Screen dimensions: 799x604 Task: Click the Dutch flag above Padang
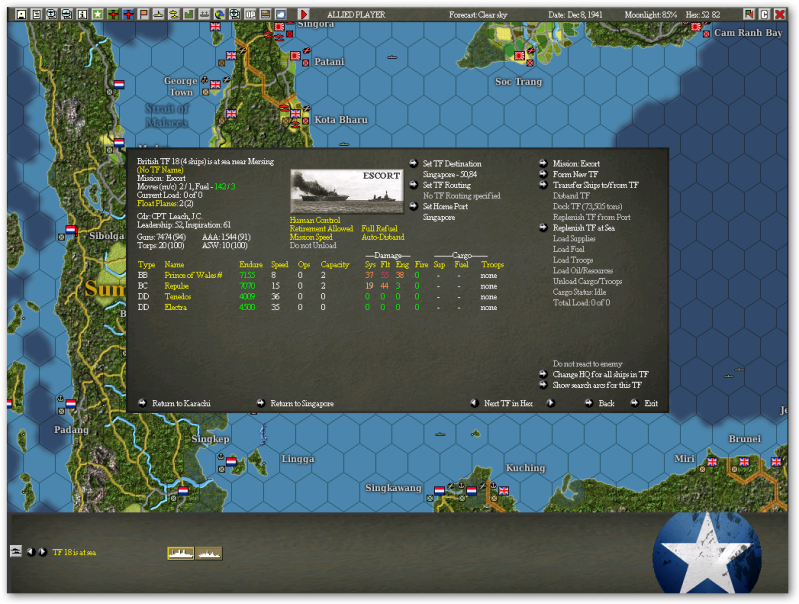pos(71,403)
